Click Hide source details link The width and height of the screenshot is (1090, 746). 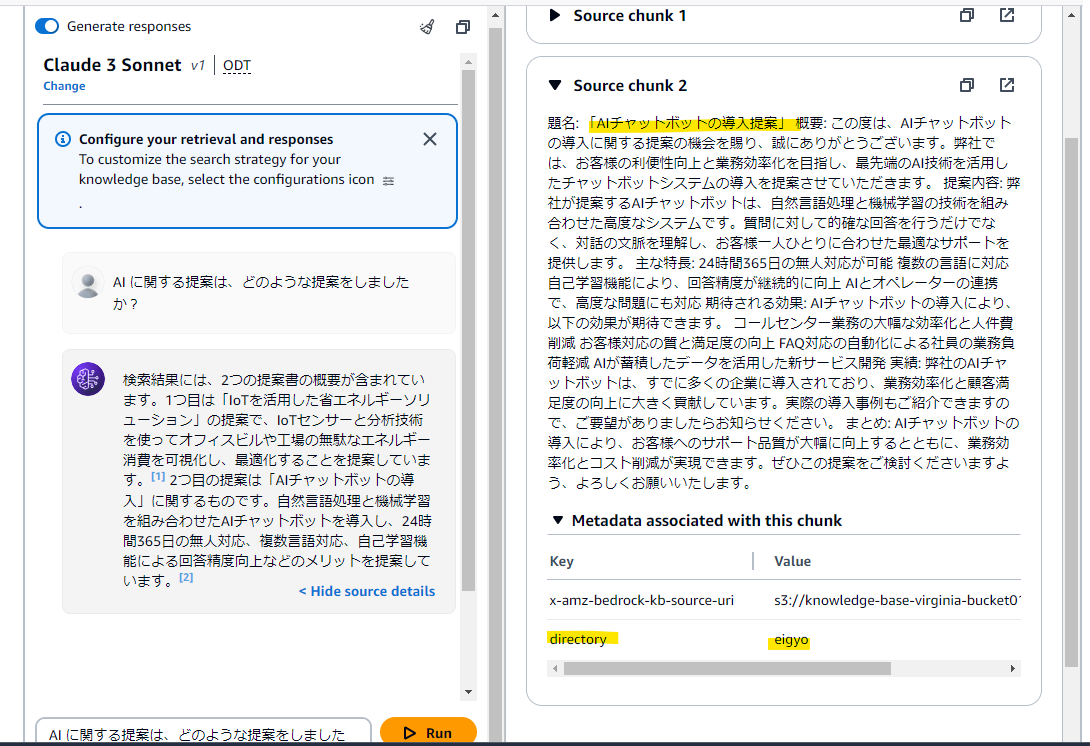pyautogui.click(x=367, y=591)
